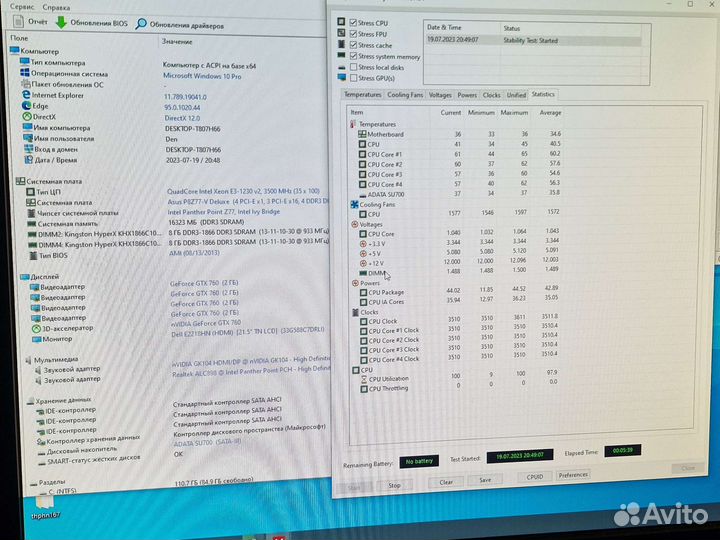Click the Cooling Fans snowflake icon

coord(352,204)
